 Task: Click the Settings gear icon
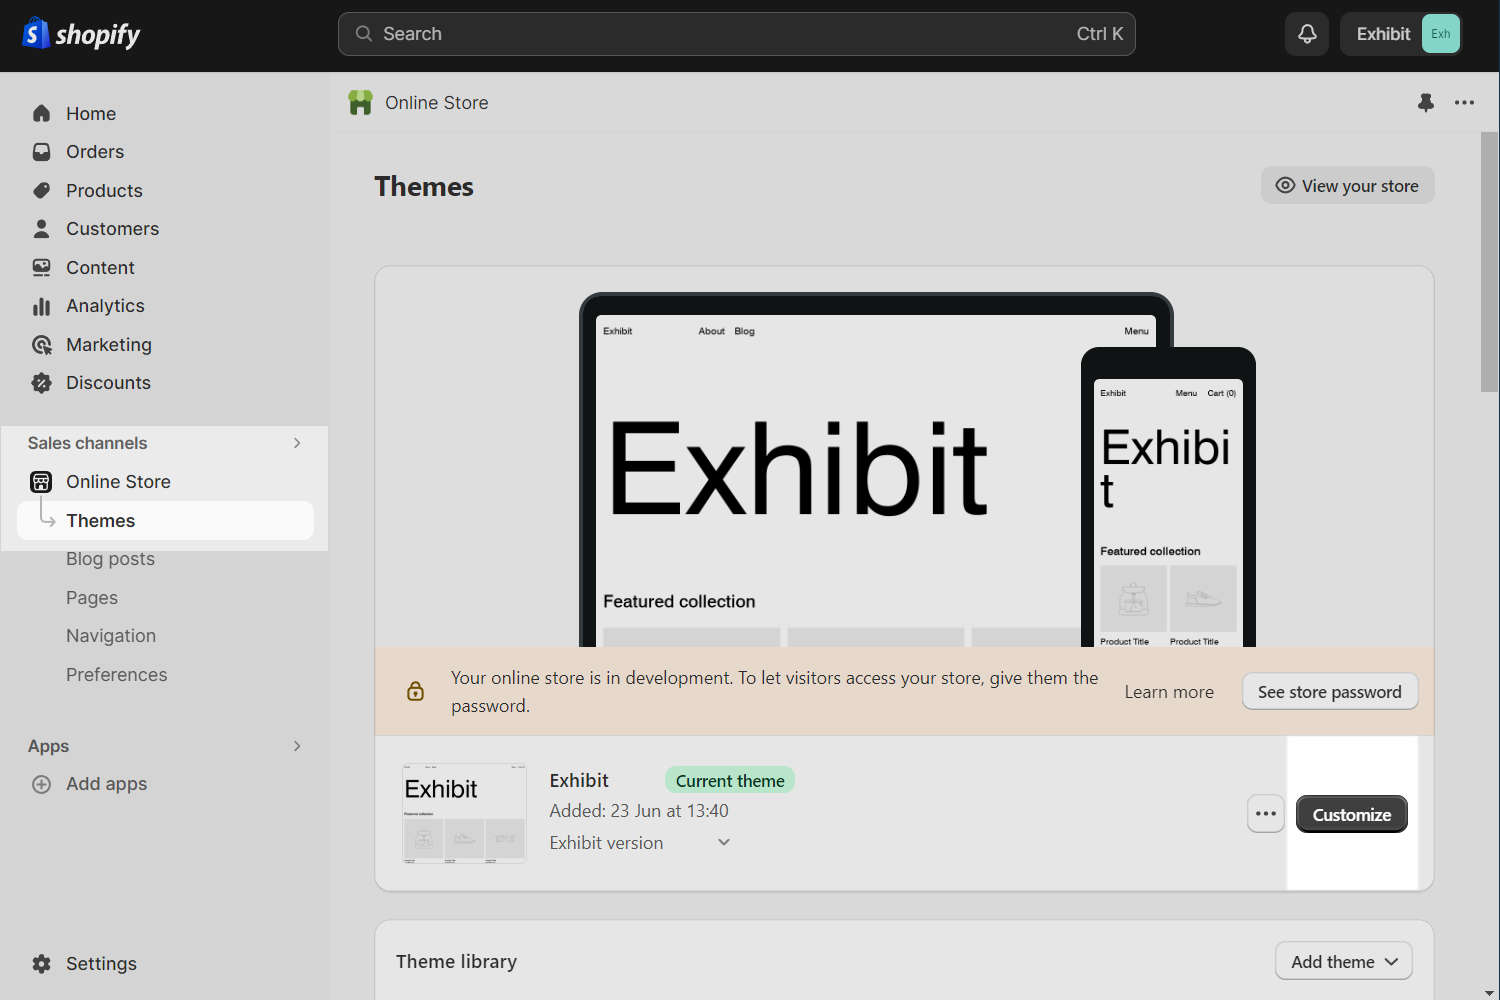tap(41, 964)
